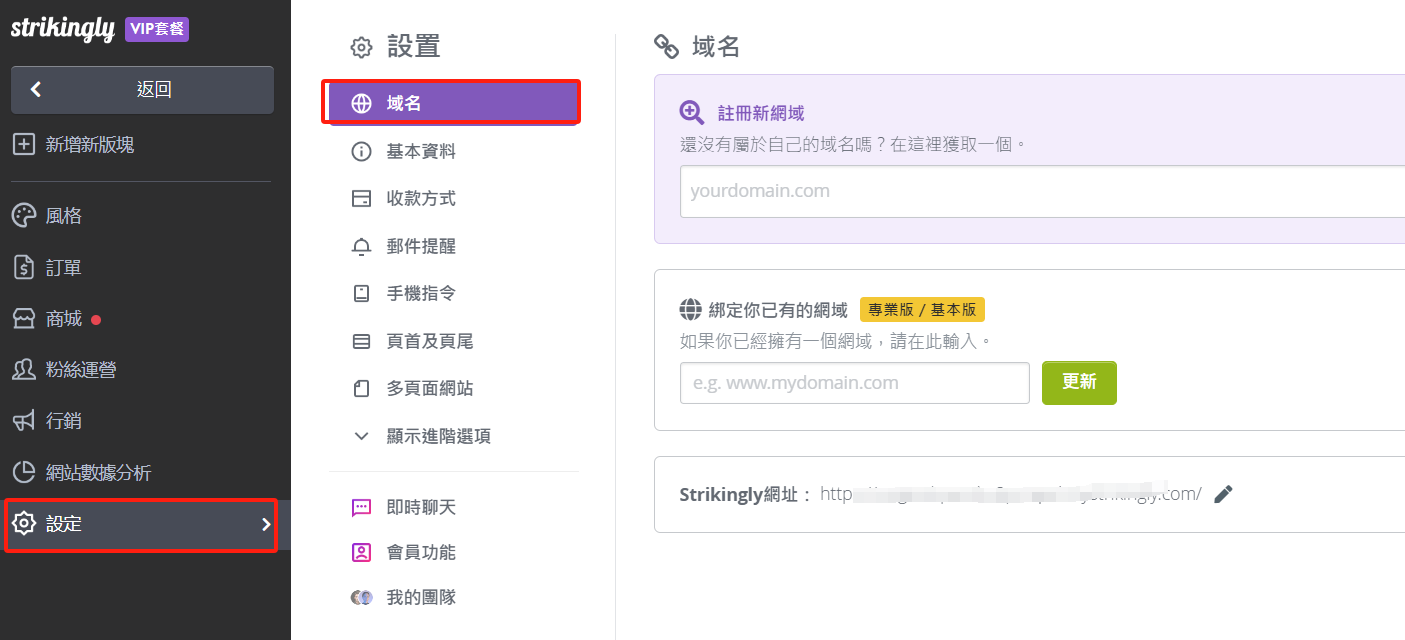Screen dimensions: 1405x640
Task: Click the Strikingly logo
Action: [63, 29]
